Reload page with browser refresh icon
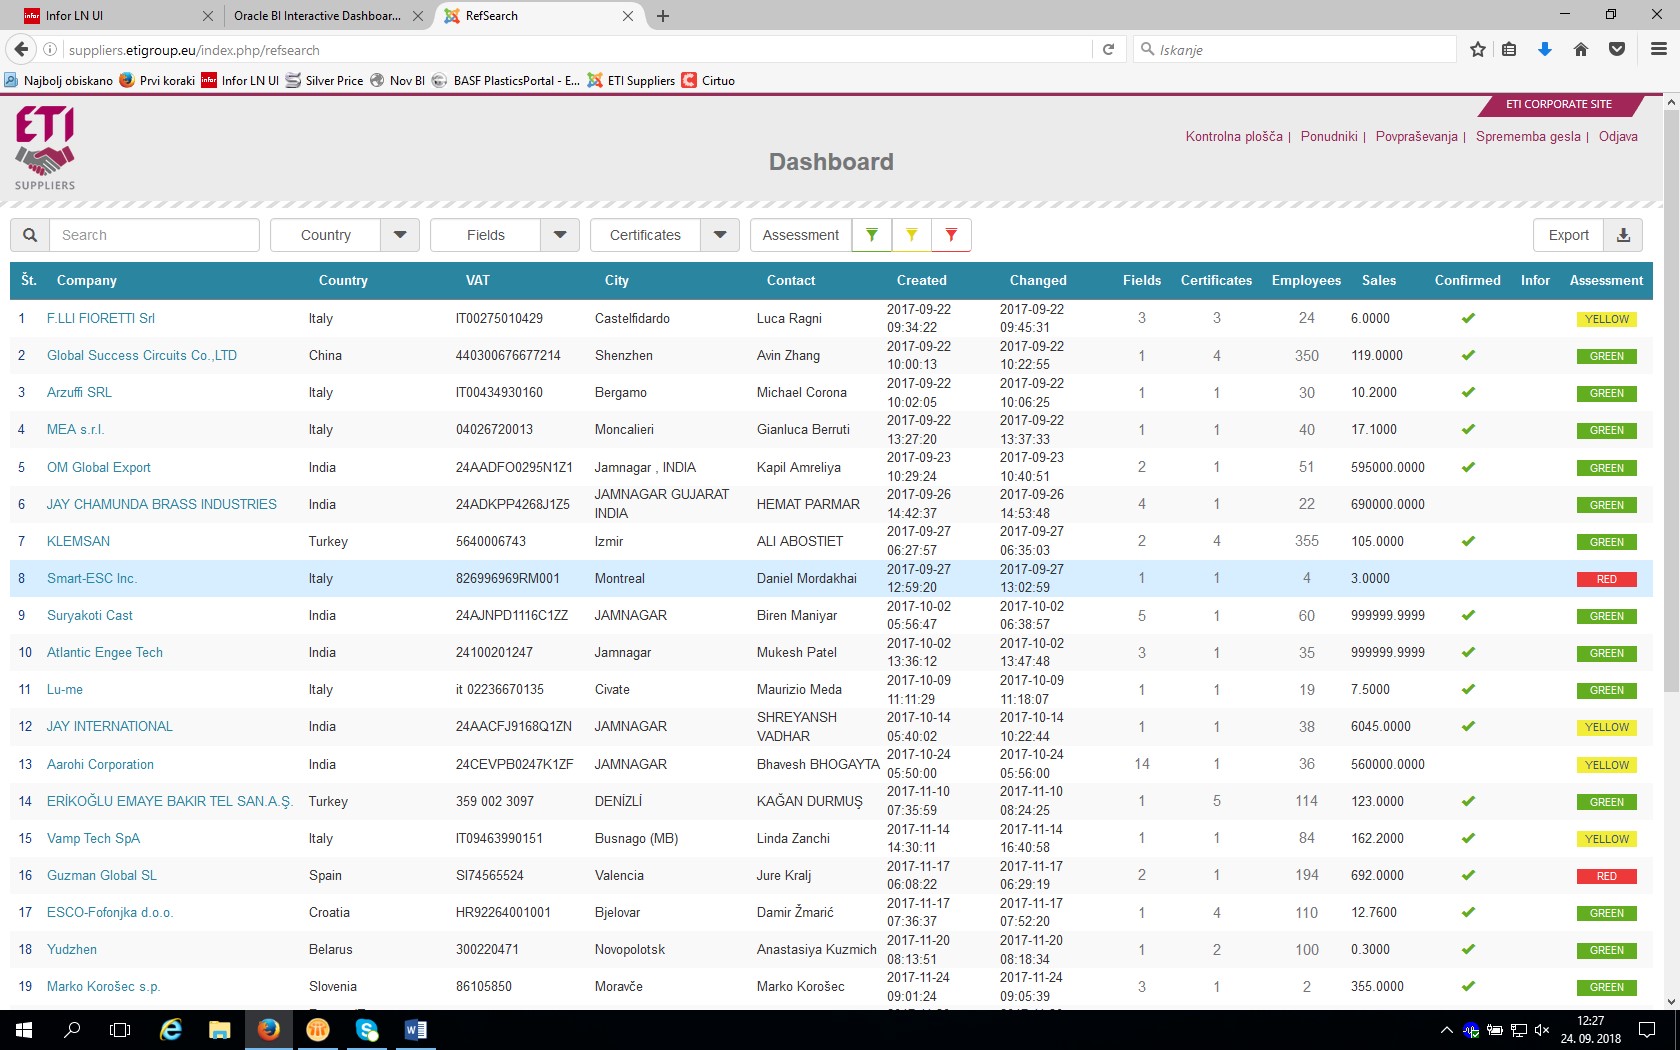This screenshot has width=1680, height=1050. pos(1108,49)
